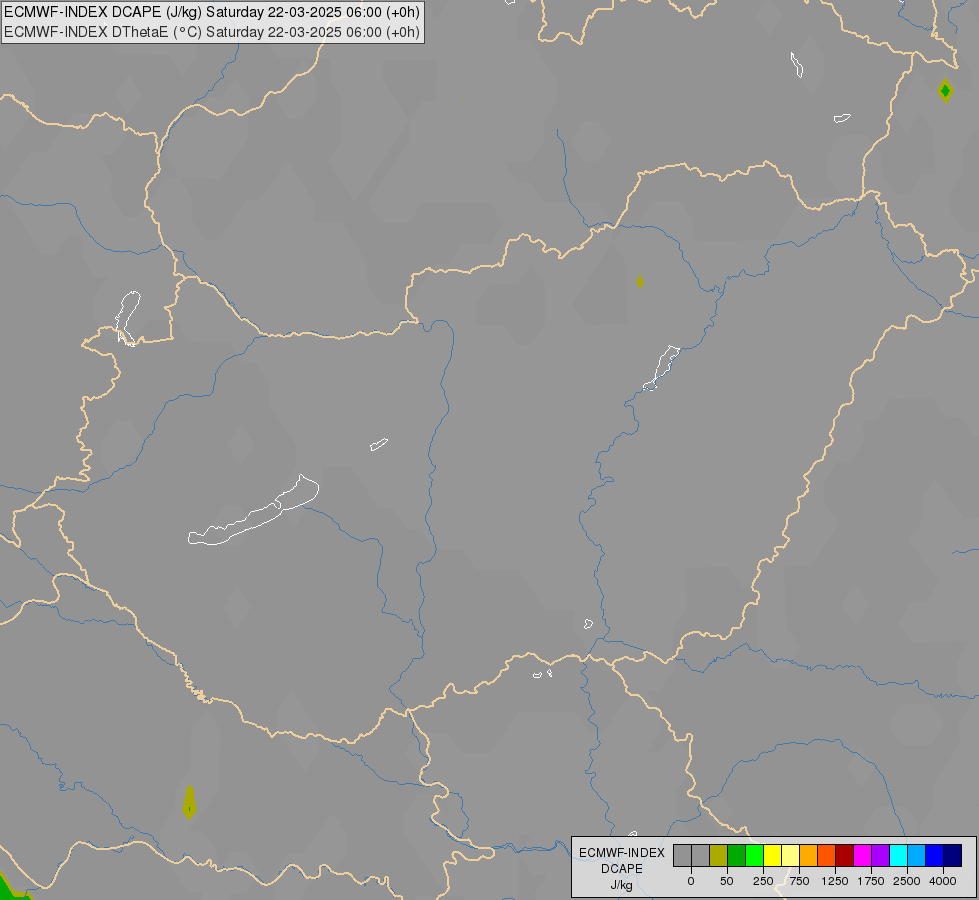979x900 pixels.
Task: Click the Lake Neusiedl outline at western border
Action: 127,318
